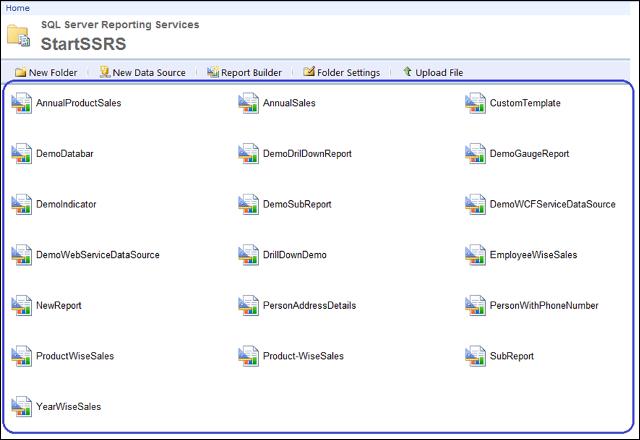Open the YearWiseSales report link

coord(68,407)
